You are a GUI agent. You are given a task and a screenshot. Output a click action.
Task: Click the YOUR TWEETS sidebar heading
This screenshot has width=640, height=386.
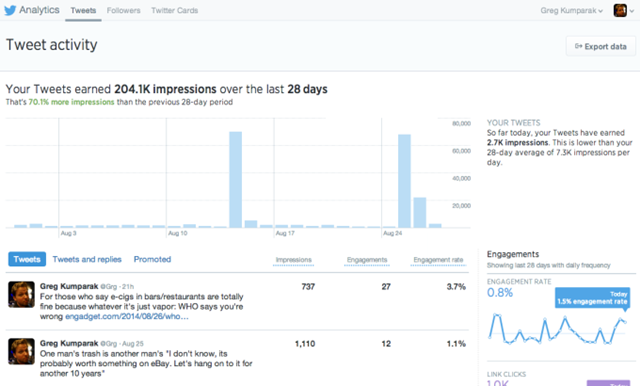pyautogui.click(x=513, y=123)
